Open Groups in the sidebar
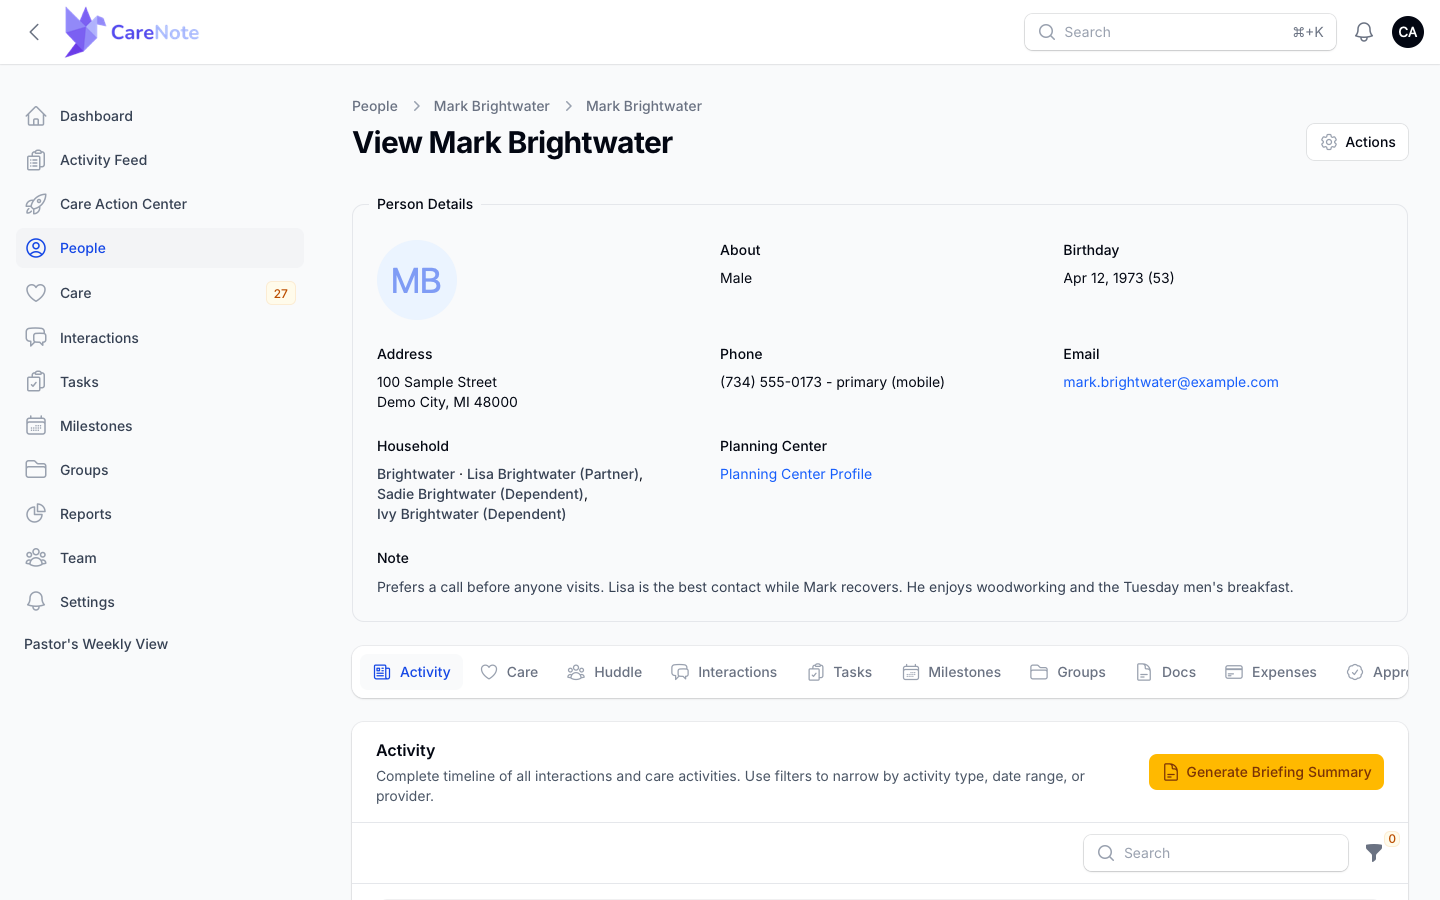This screenshot has height=900, width=1440. coord(160,470)
